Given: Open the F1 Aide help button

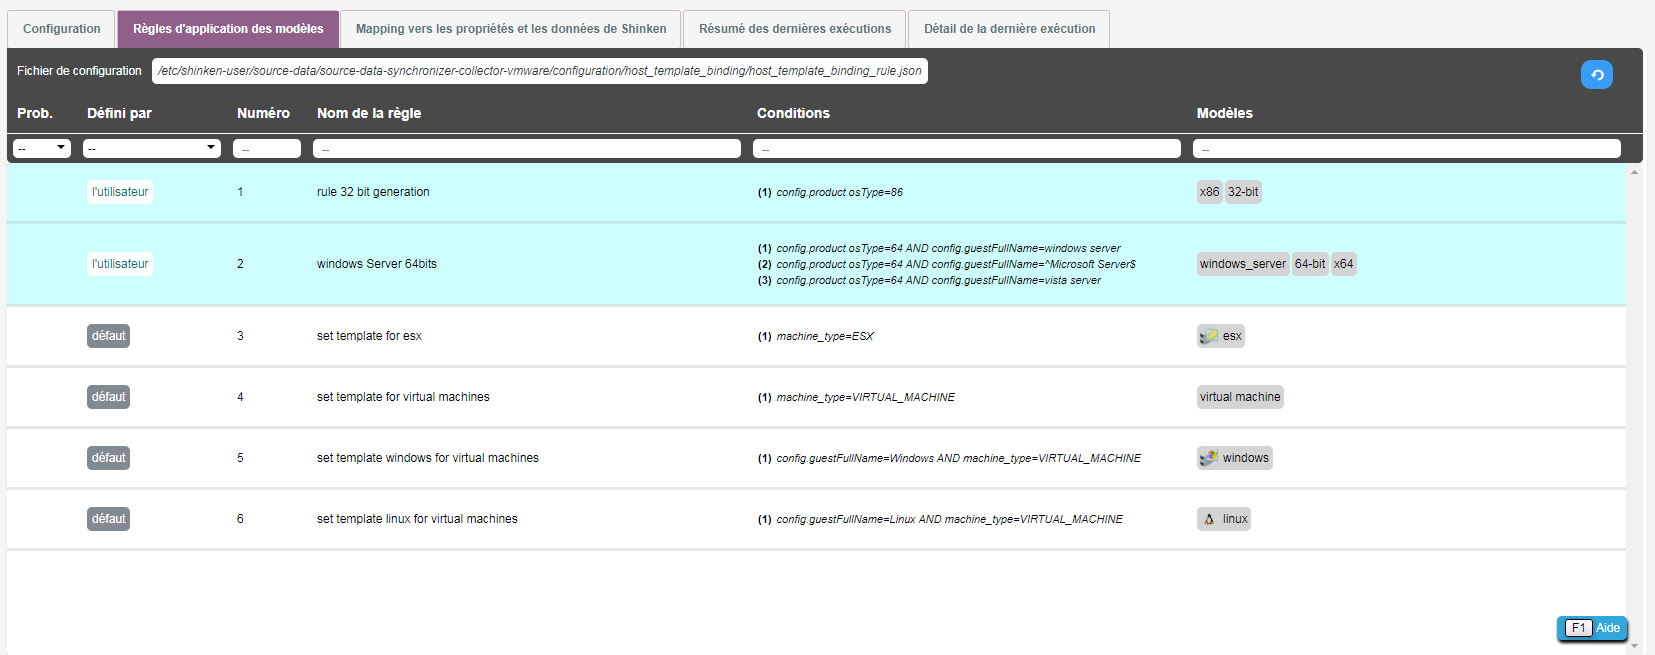Looking at the screenshot, I should tap(1592, 628).
